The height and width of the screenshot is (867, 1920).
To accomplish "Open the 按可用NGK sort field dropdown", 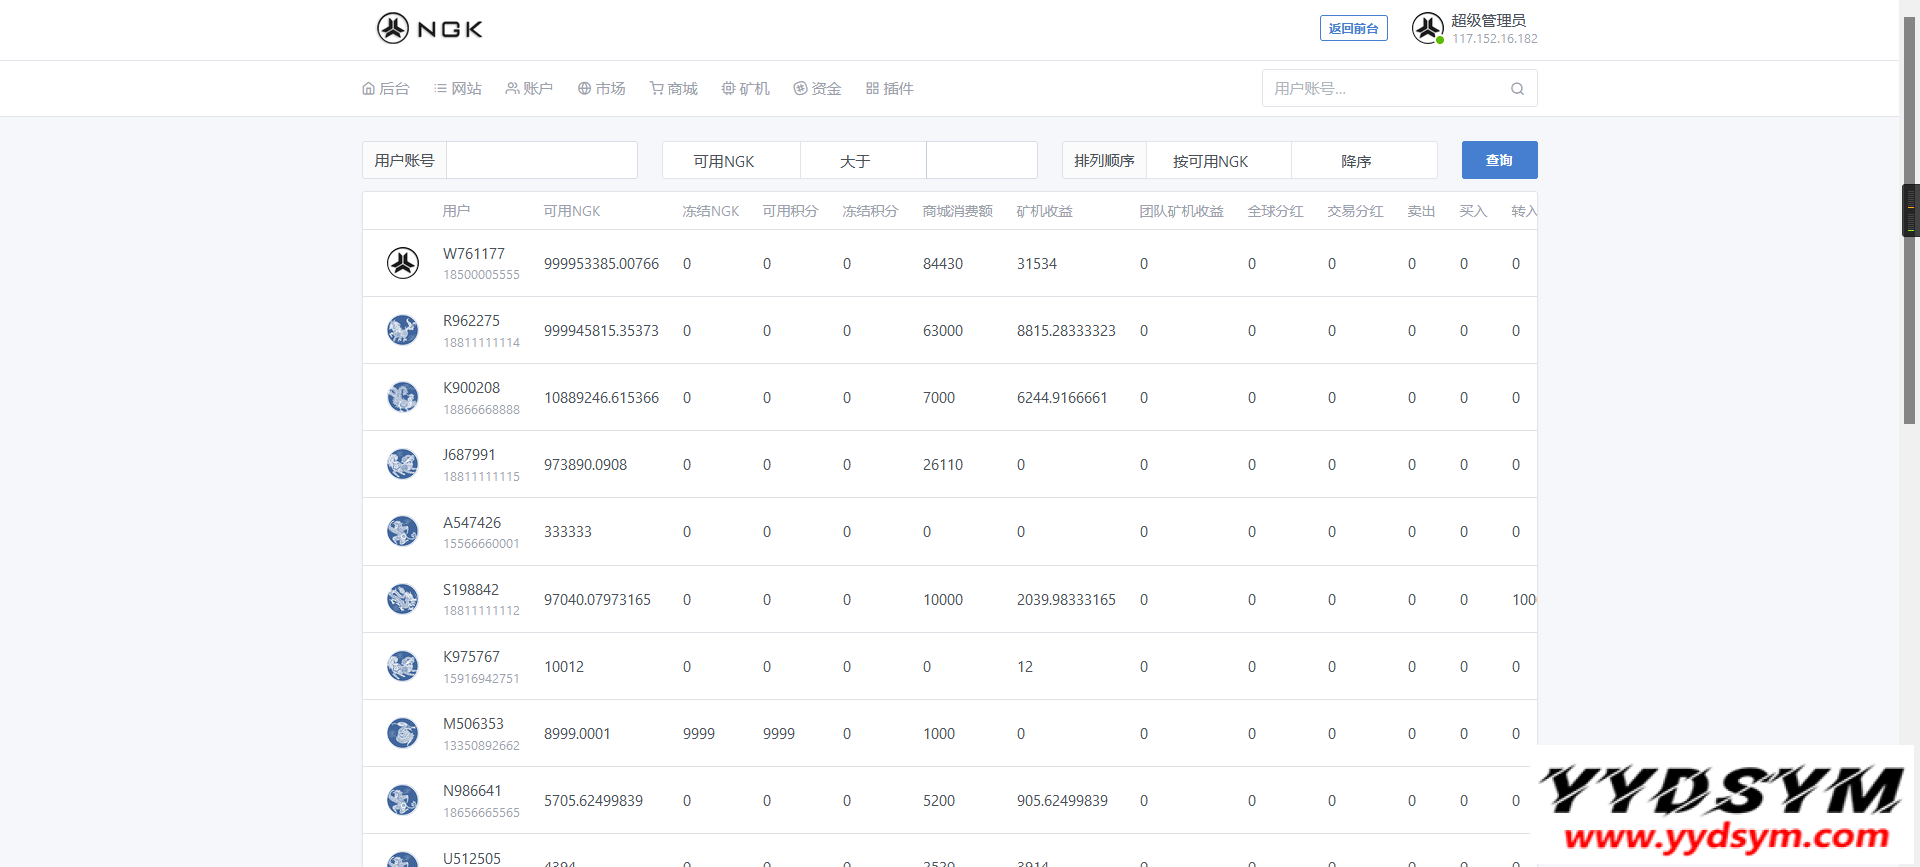I will click(x=1217, y=161).
